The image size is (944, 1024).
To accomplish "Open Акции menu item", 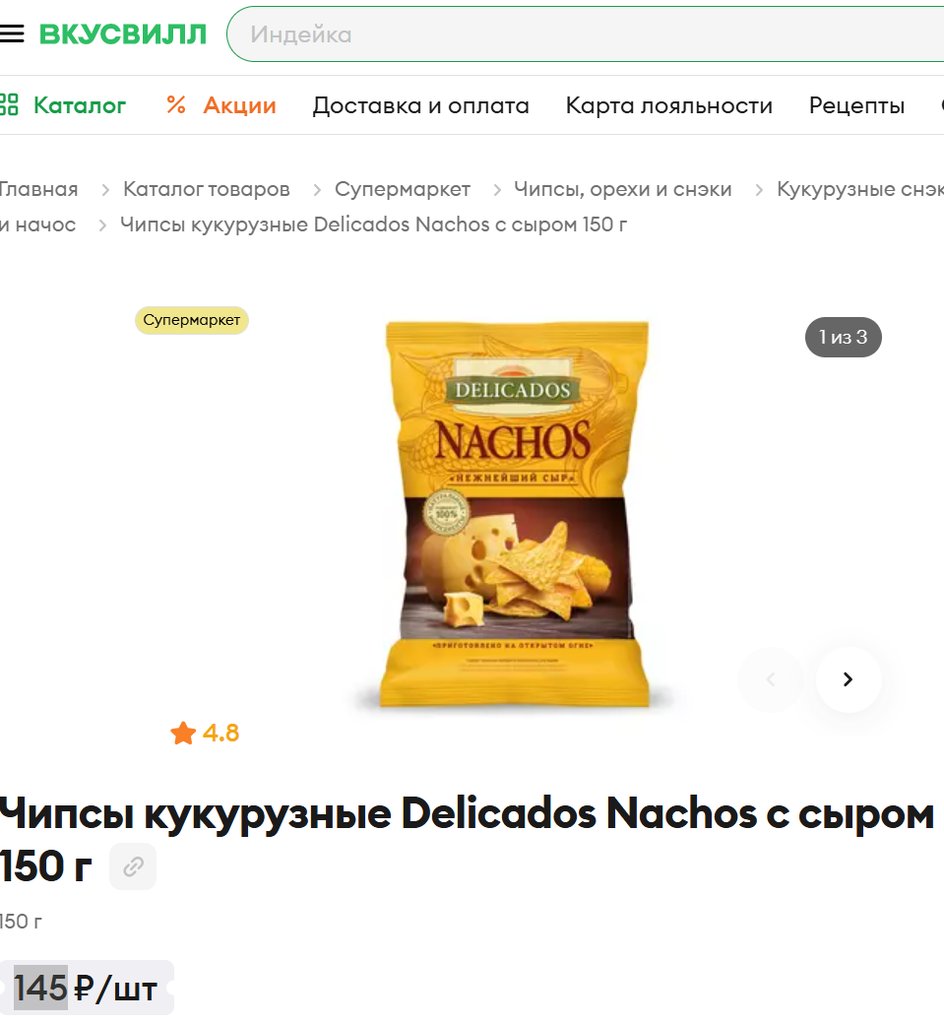I will tap(240, 105).
